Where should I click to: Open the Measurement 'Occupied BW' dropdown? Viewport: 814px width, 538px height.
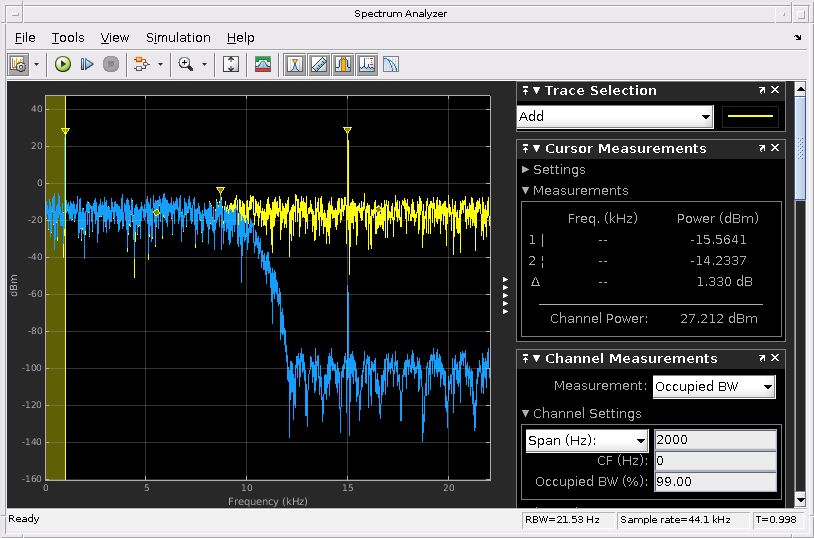[714, 387]
